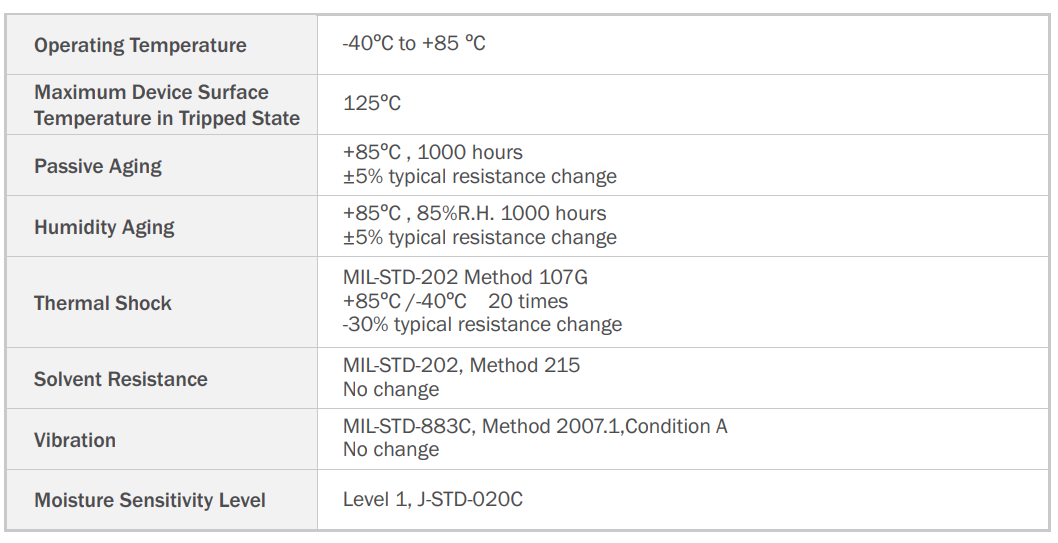This screenshot has width=1058, height=543.
Task: Click the +85°C /-40°C 20 times line
Action: (455, 301)
